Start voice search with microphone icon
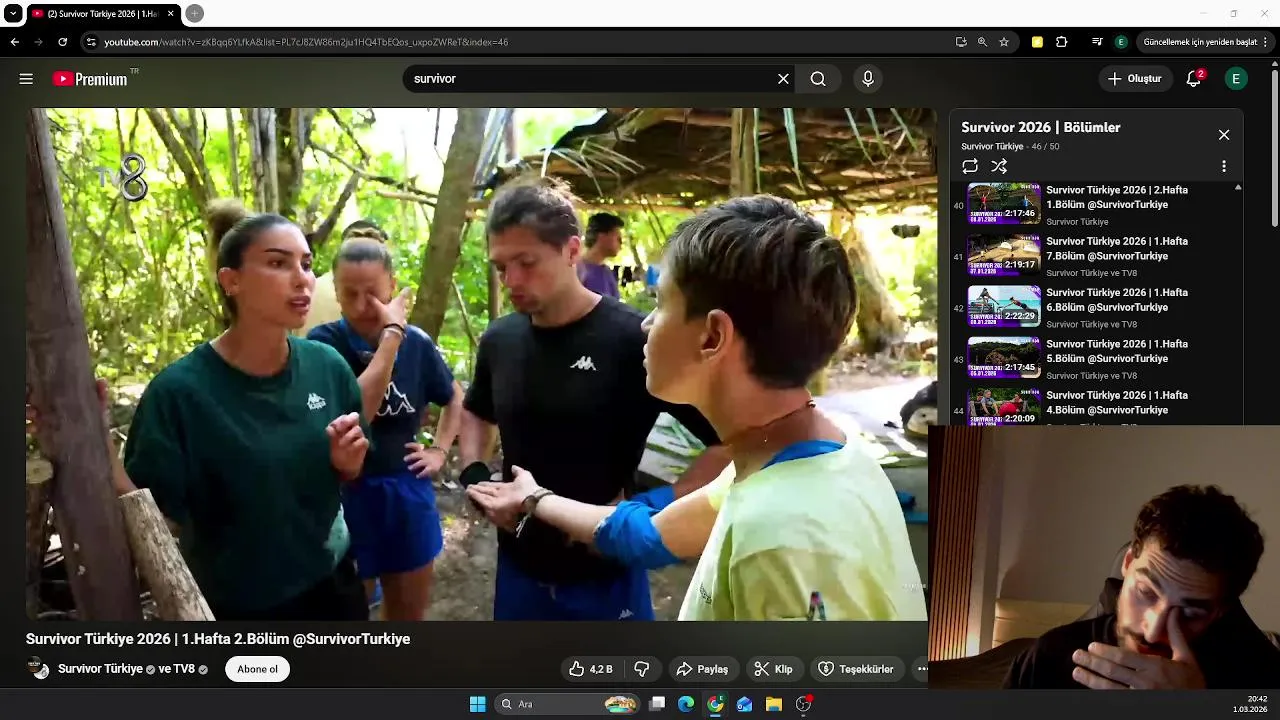This screenshot has width=1280, height=720. point(867,79)
